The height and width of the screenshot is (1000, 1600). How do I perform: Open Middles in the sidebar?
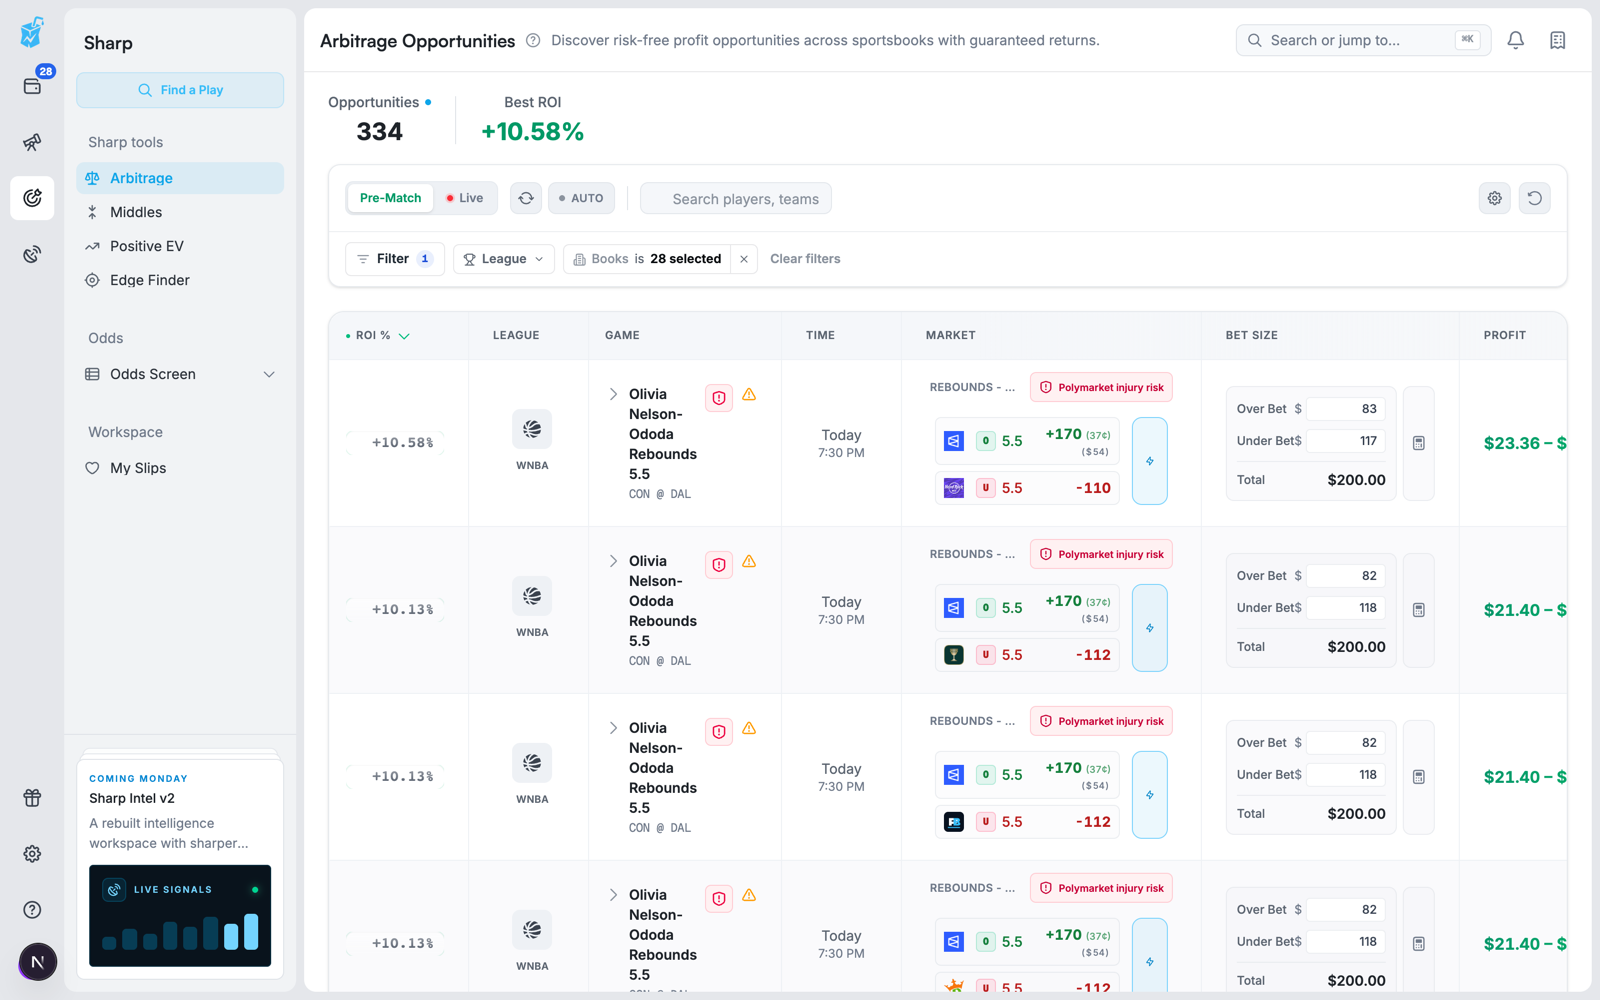tap(180, 212)
